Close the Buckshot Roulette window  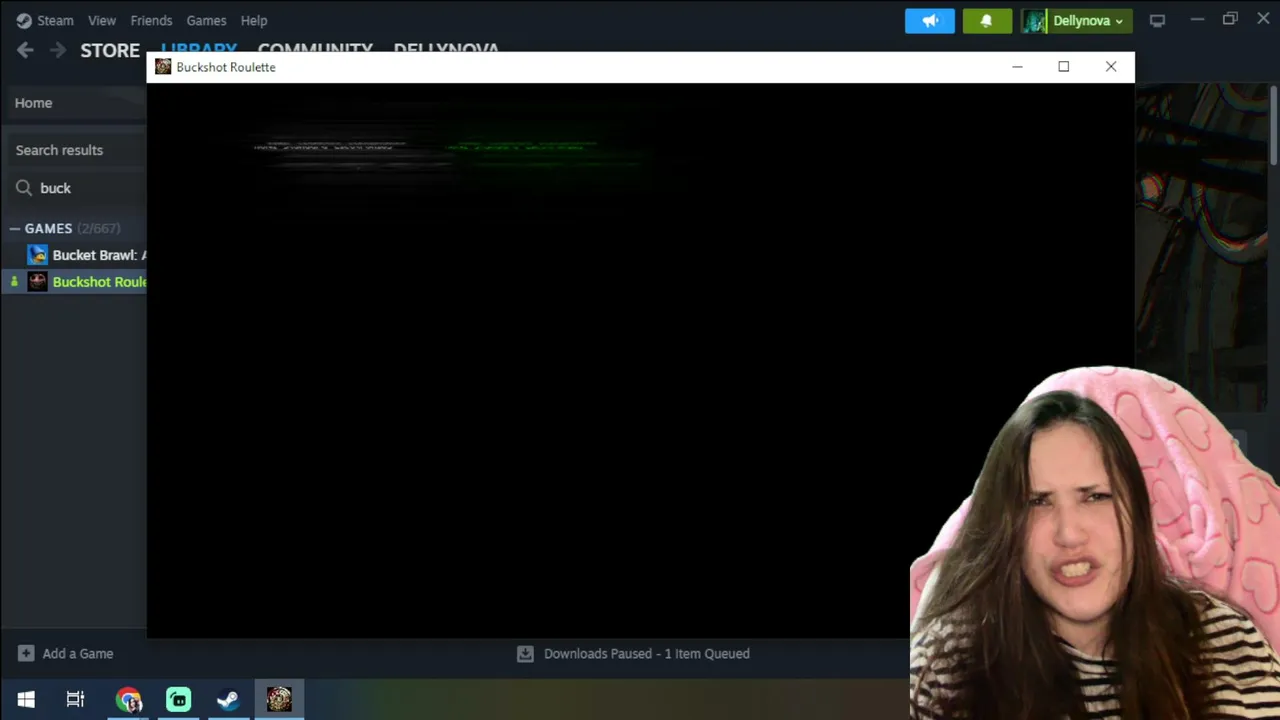coord(1111,67)
